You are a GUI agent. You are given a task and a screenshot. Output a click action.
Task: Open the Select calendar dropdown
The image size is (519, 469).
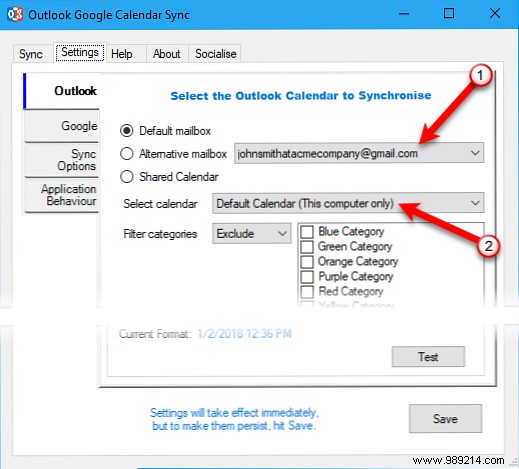pos(348,203)
